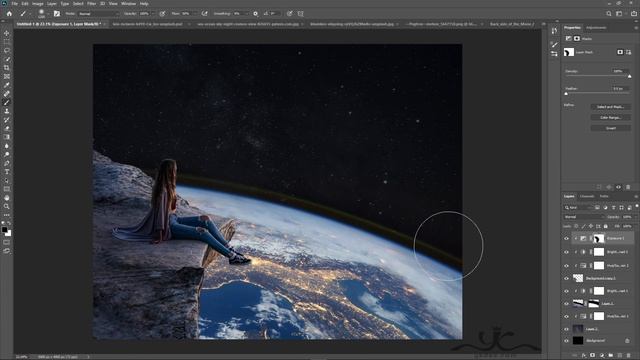640x360 pixels.
Task: Select the Background copy 2 layer thumbnail
Action: [578, 278]
